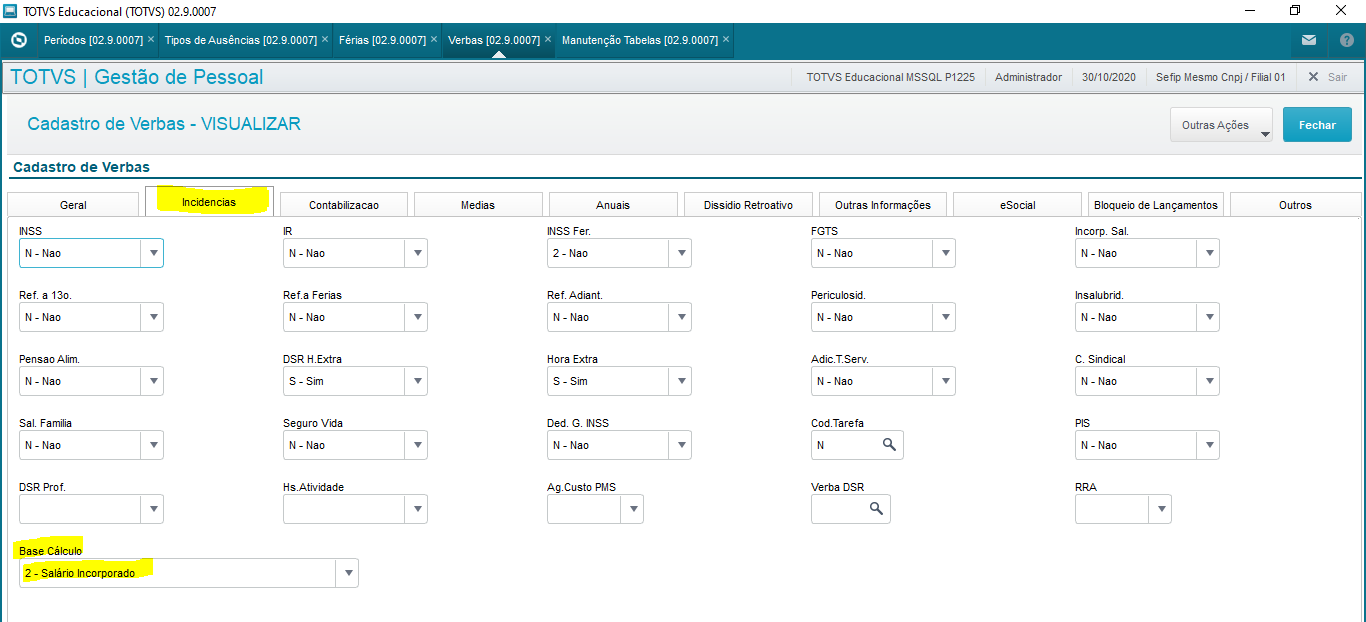
Task: Select the Incidencias tab
Action: [x=209, y=202]
